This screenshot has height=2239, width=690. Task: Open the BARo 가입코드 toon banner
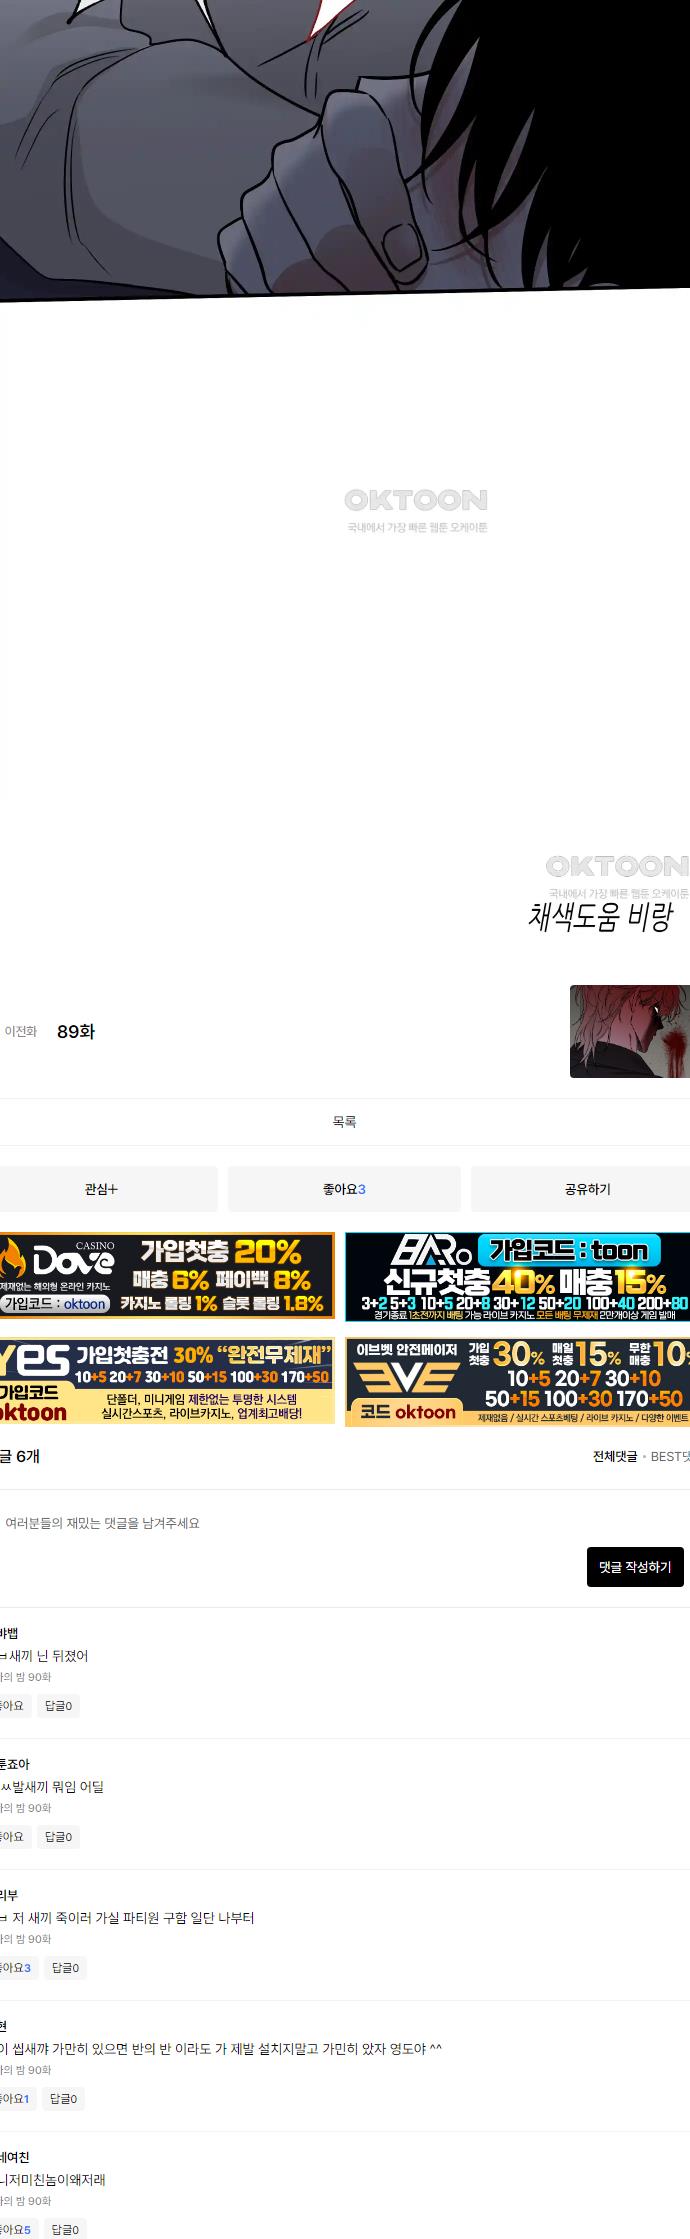518,1276
